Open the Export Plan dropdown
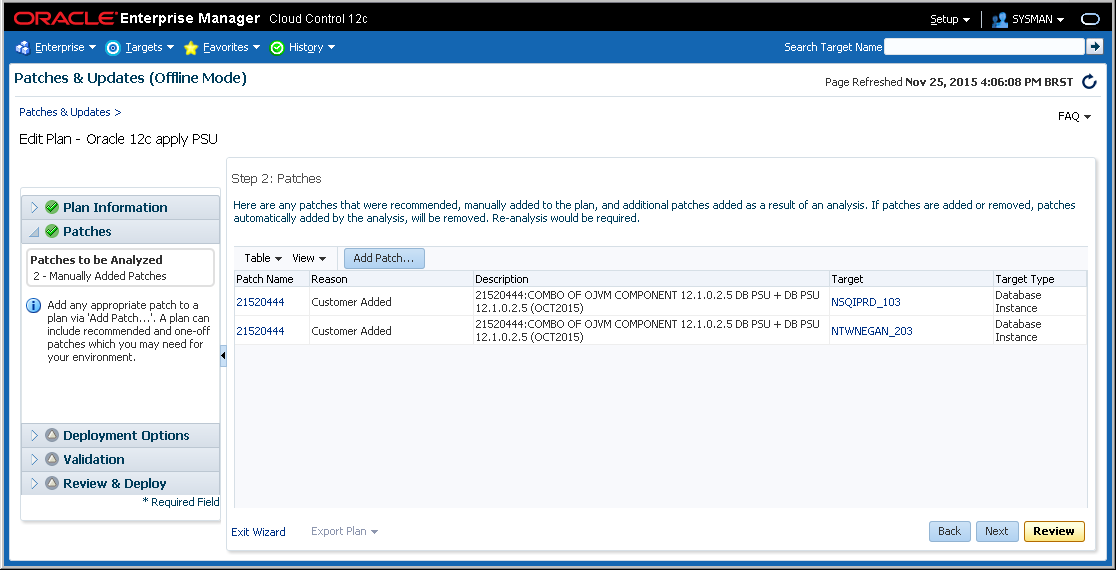The width and height of the screenshot is (1116, 571). coord(344,532)
